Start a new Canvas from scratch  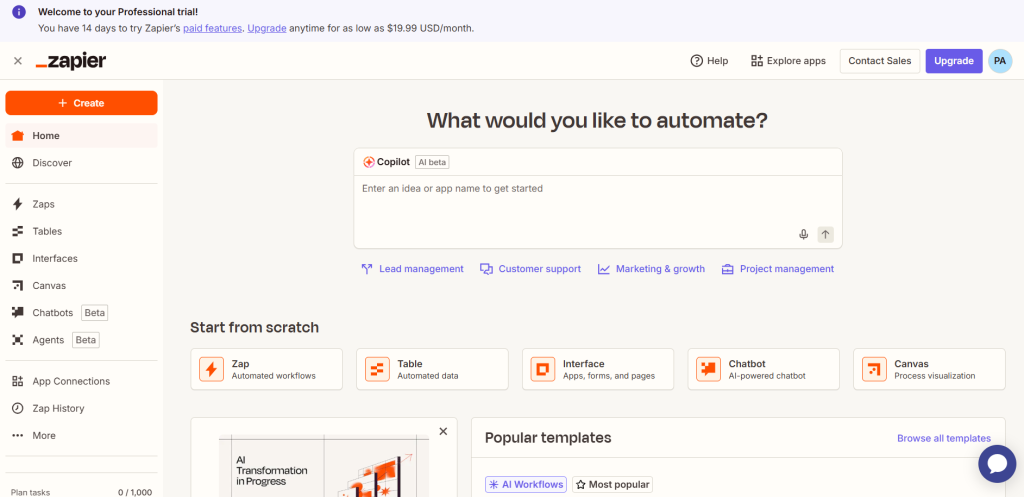pyautogui.click(x=929, y=369)
